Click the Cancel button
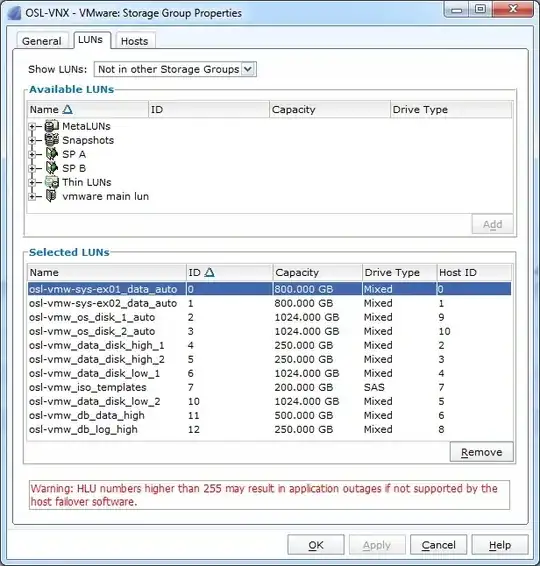 click(x=438, y=545)
